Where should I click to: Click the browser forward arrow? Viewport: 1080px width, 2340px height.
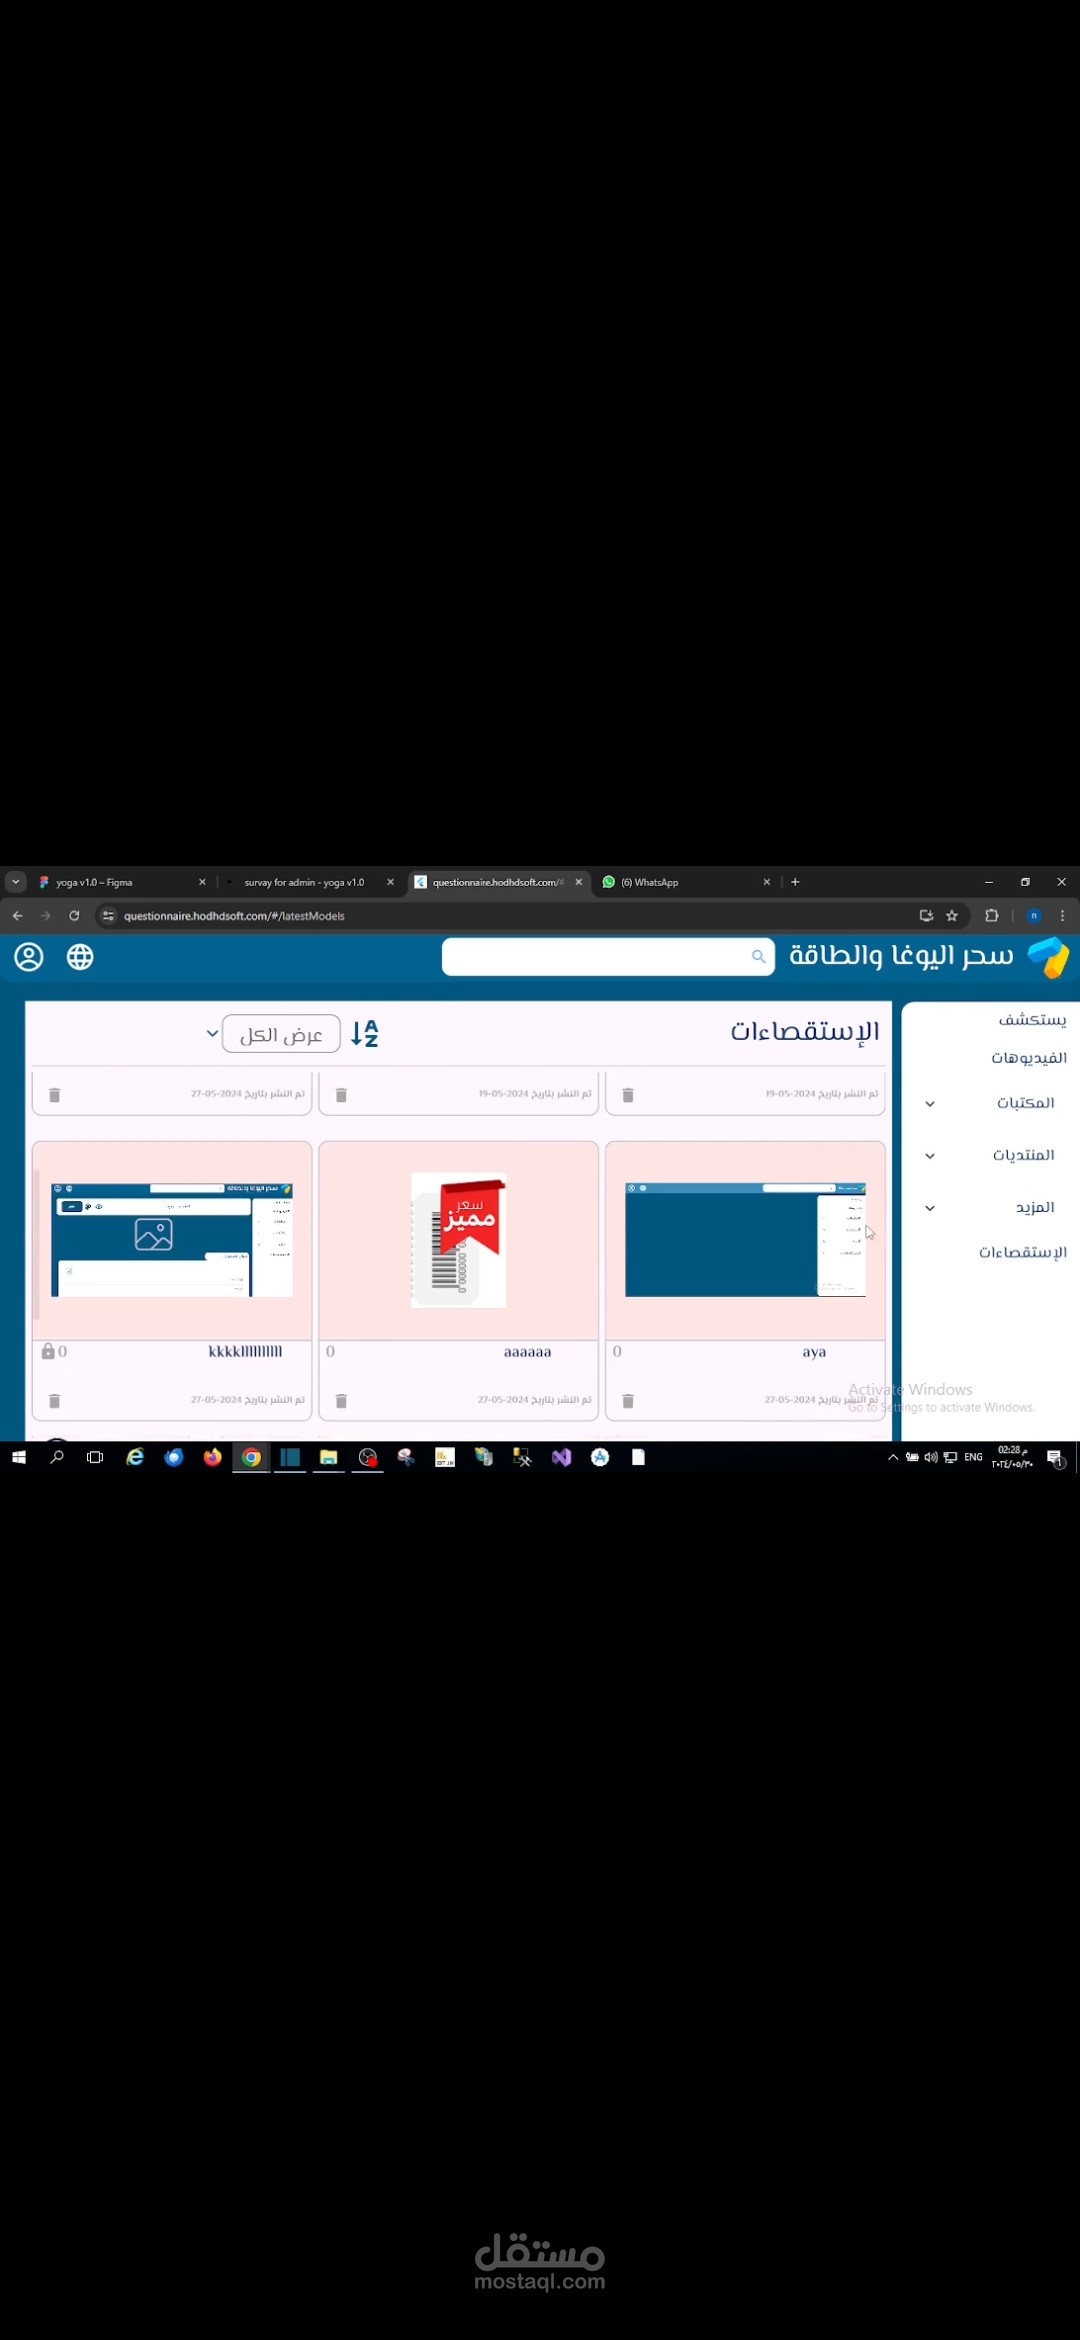tap(45, 915)
